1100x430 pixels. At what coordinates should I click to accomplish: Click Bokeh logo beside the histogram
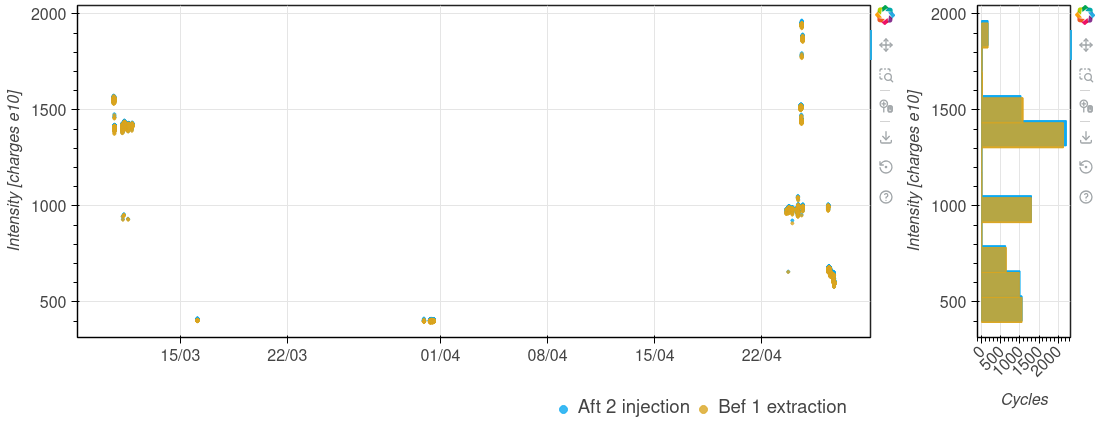[x=1086, y=15]
